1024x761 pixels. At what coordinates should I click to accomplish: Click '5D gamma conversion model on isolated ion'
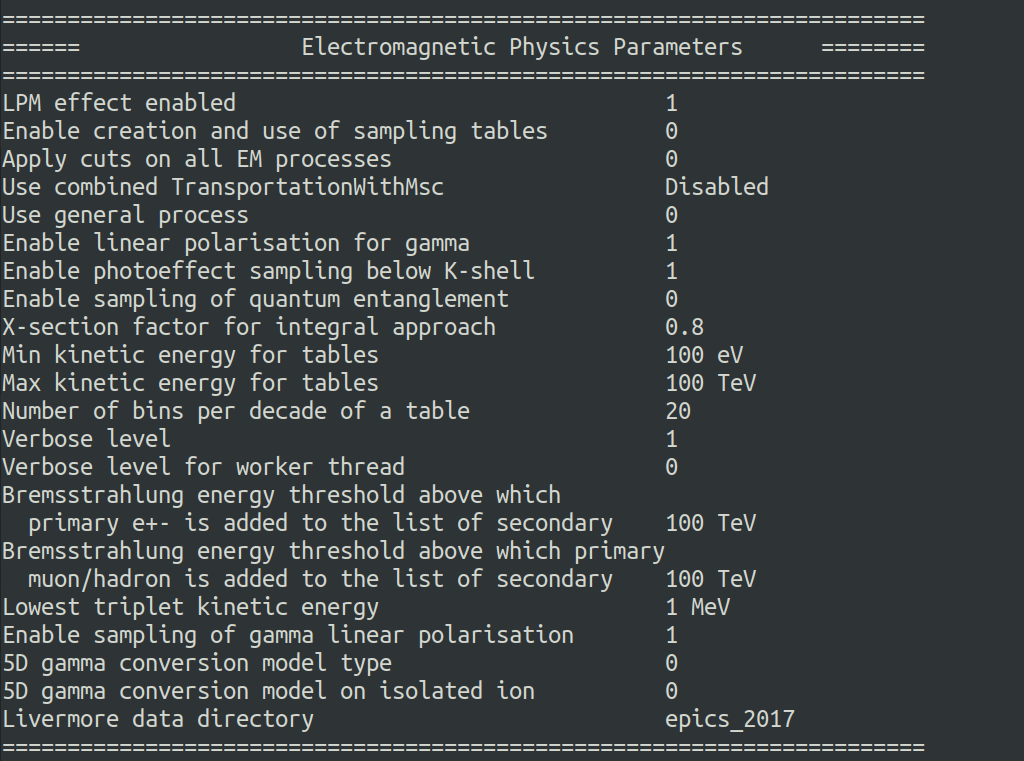click(268, 691)
